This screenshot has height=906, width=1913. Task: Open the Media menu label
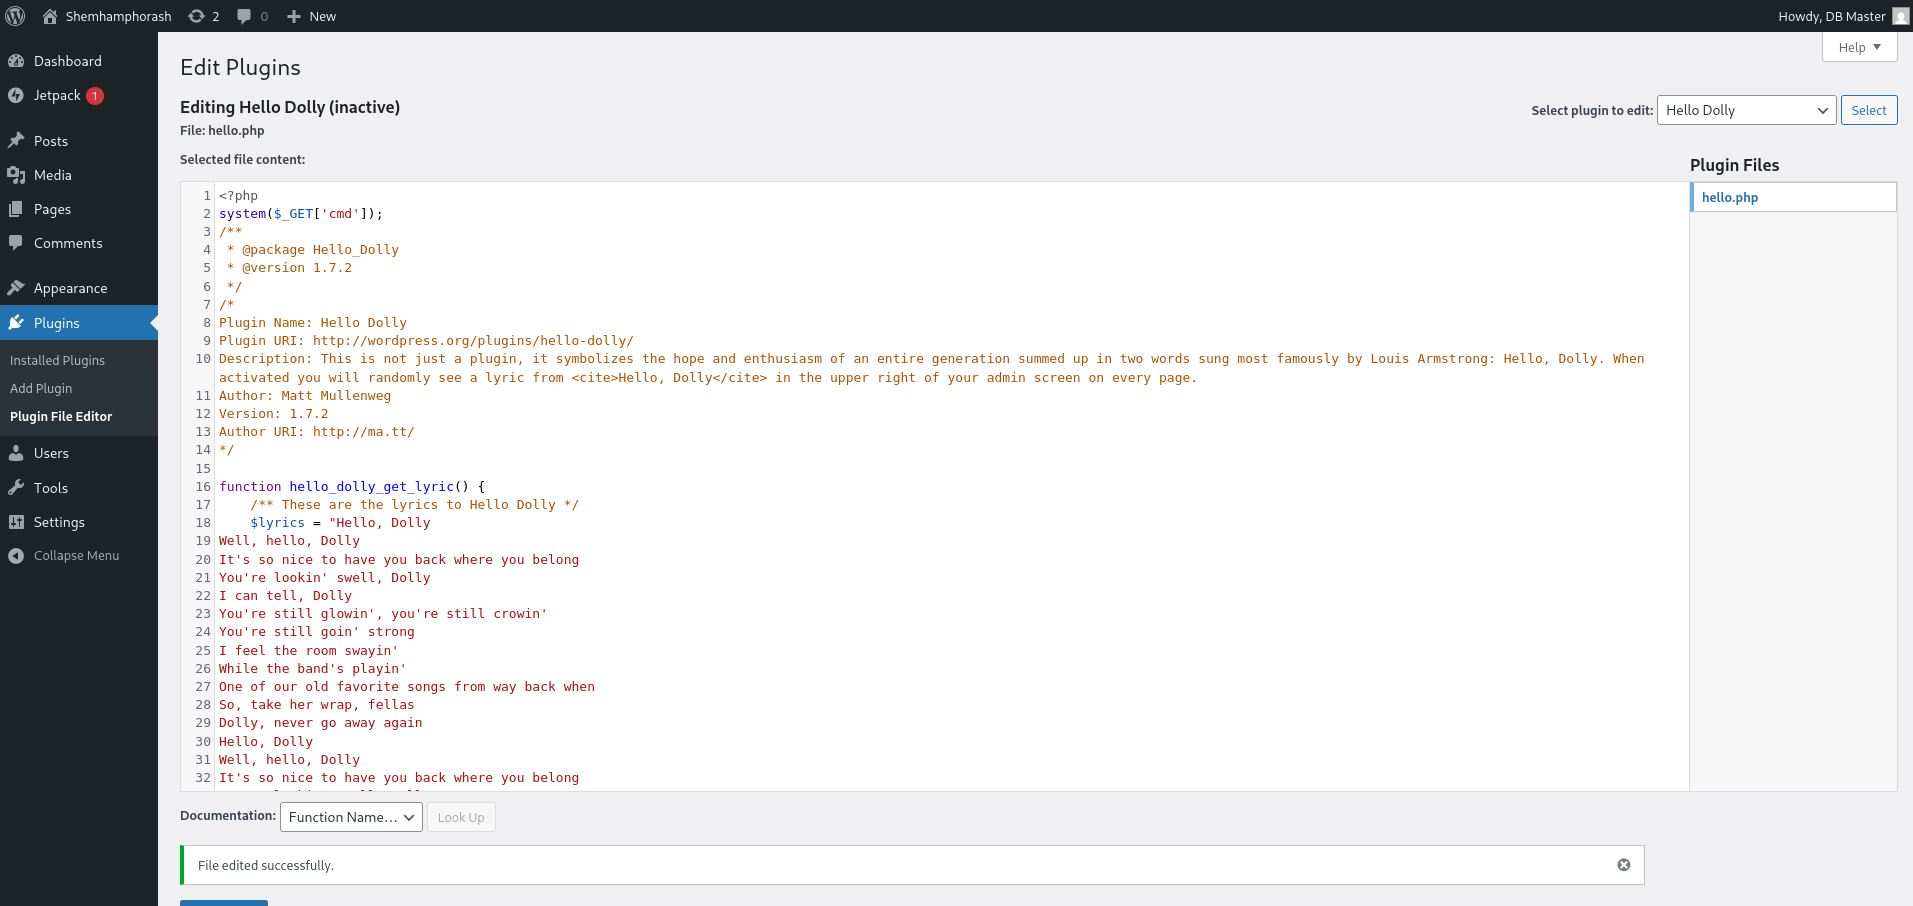pos(53,175)
